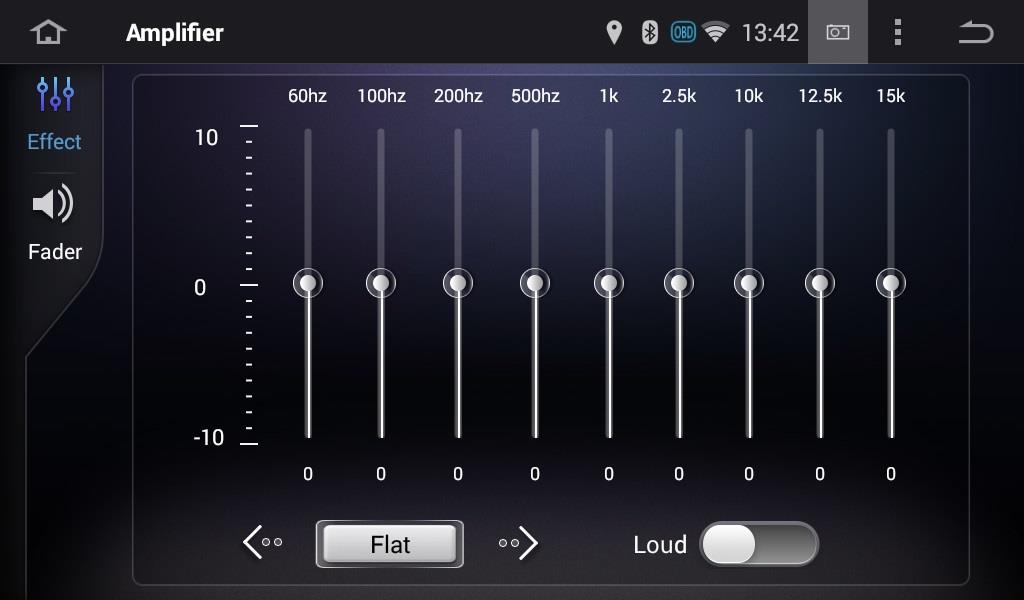
Task: Click the 500hz band label
Action: 535,96
